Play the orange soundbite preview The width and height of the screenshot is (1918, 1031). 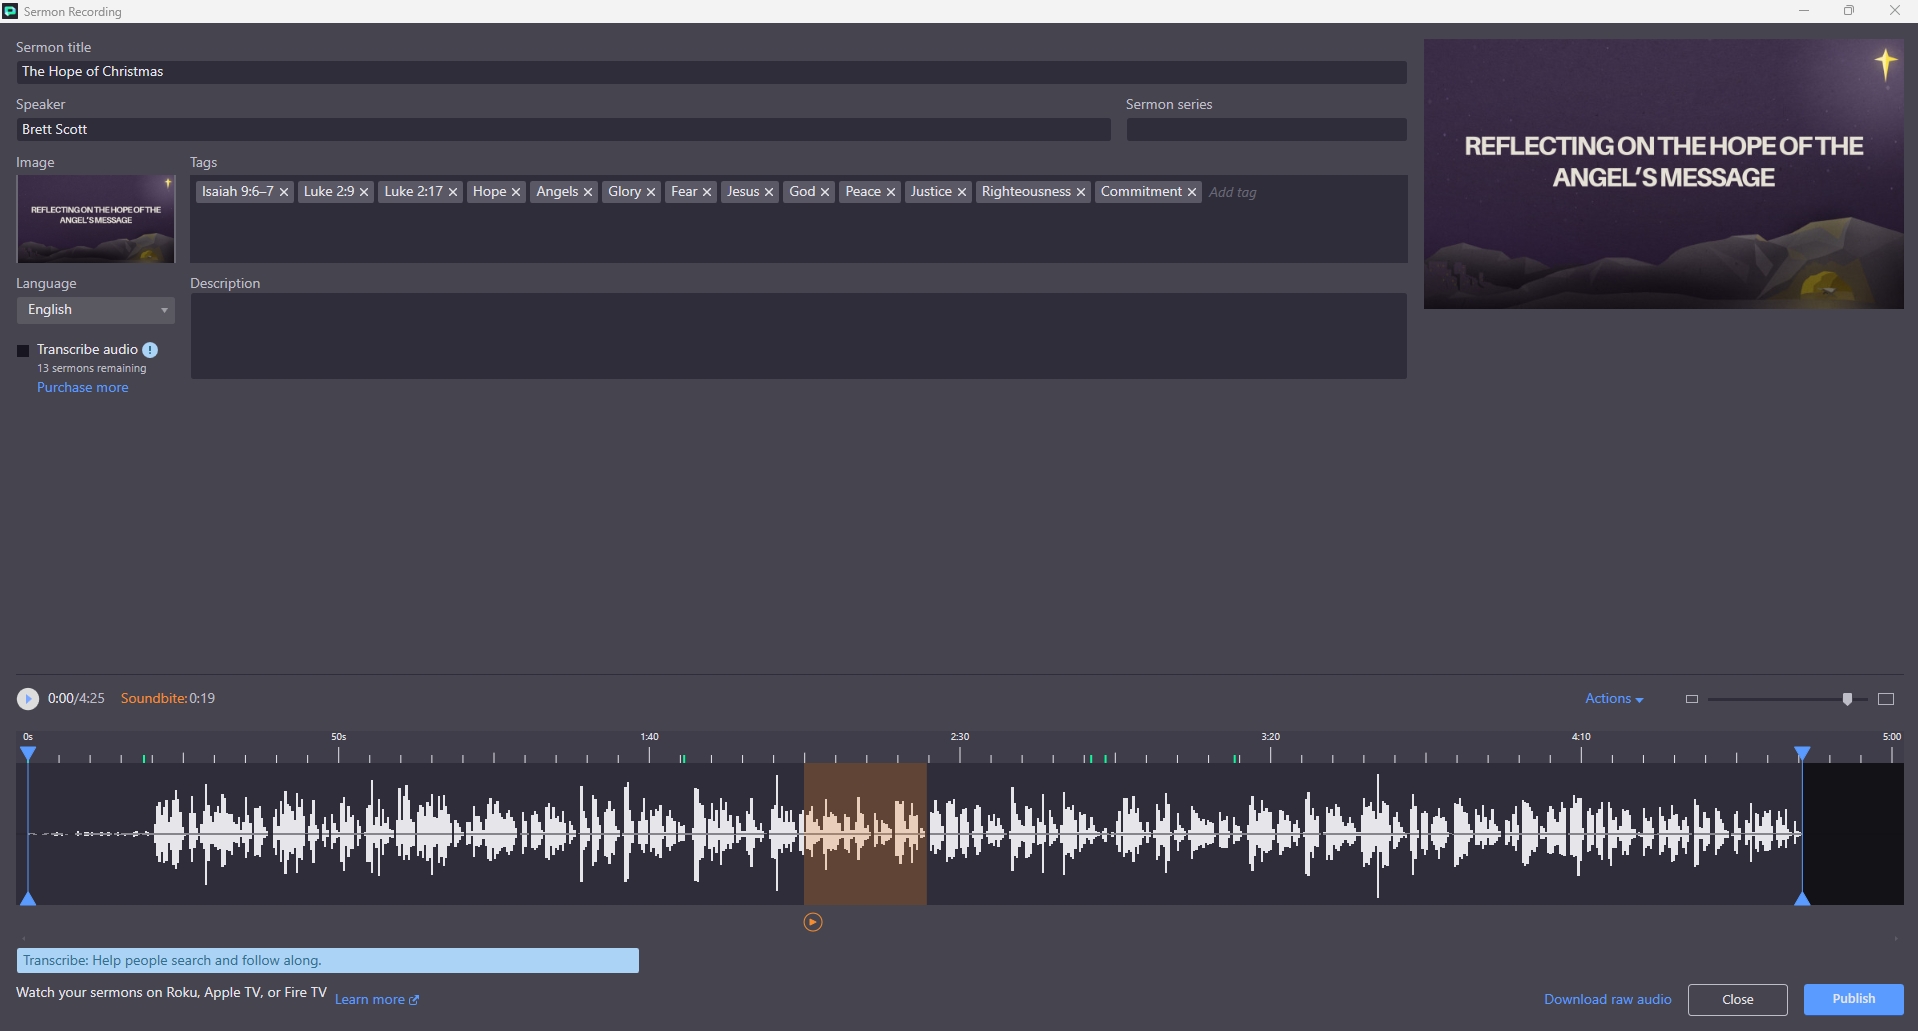[813, 922]
